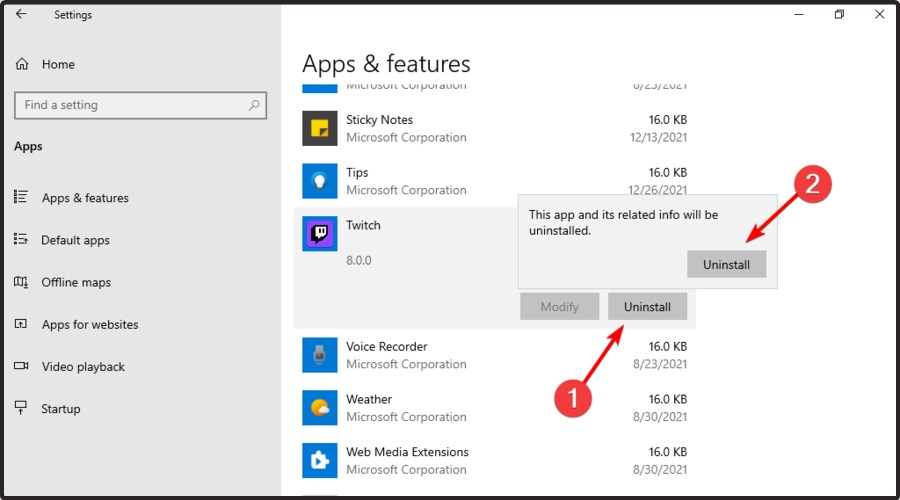900x500 pixels.
Task: Click the Sticky Notes app icon
Action: (320, 128)
